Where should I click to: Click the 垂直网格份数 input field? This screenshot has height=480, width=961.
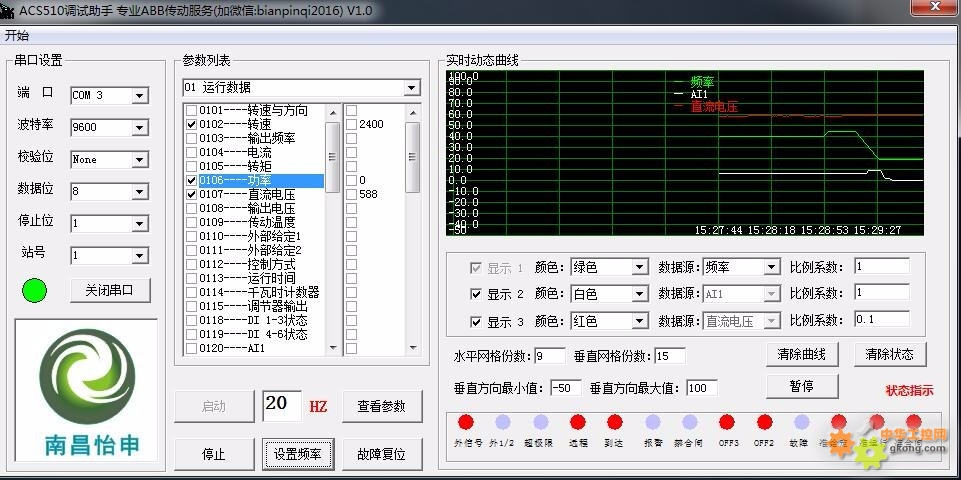click(669, 356)
